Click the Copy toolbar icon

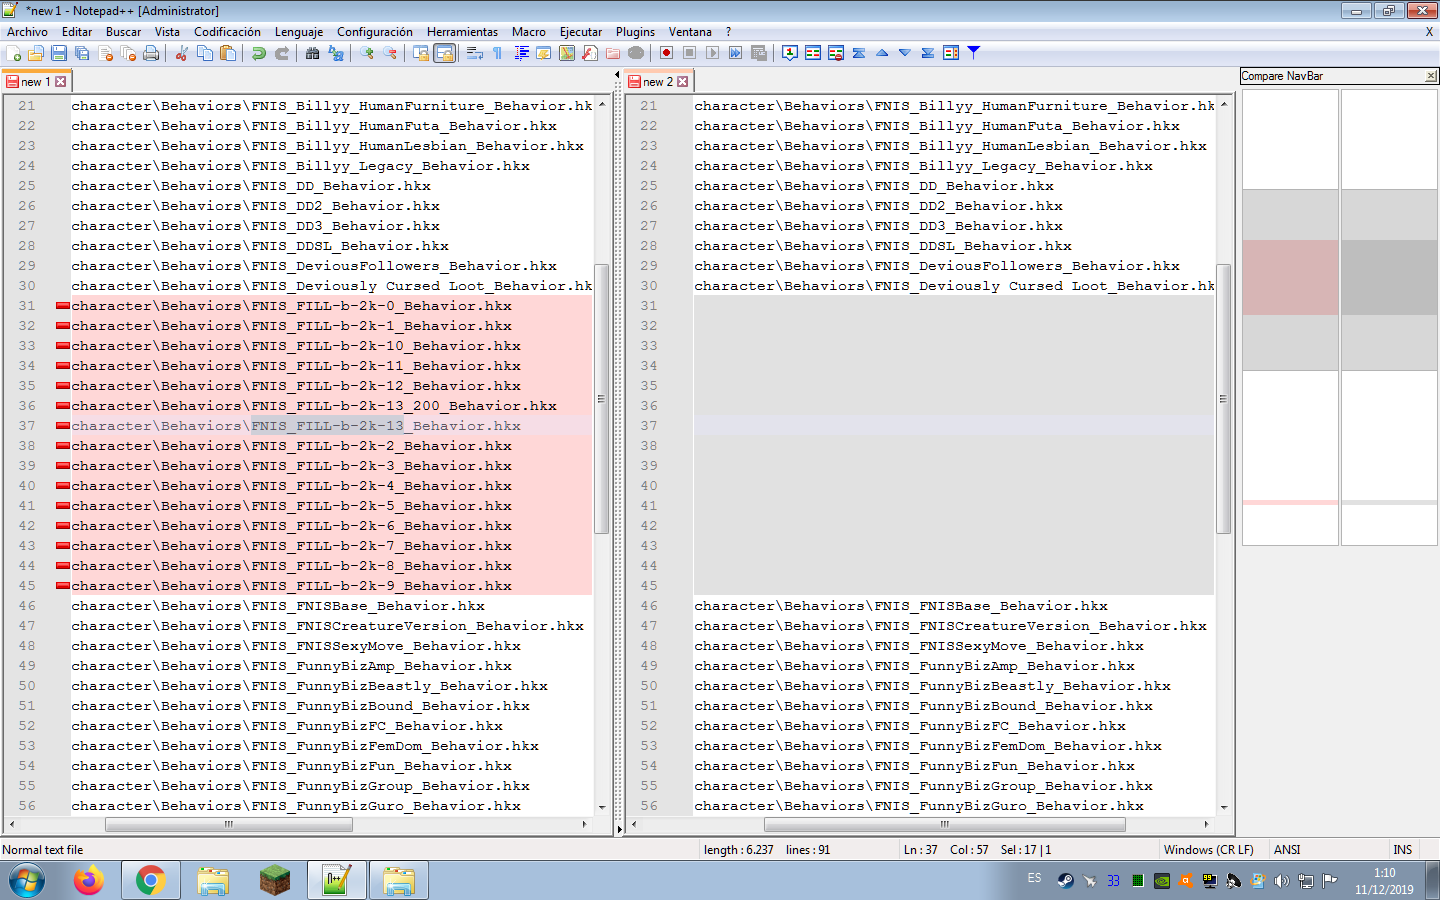tap(205, 53)
